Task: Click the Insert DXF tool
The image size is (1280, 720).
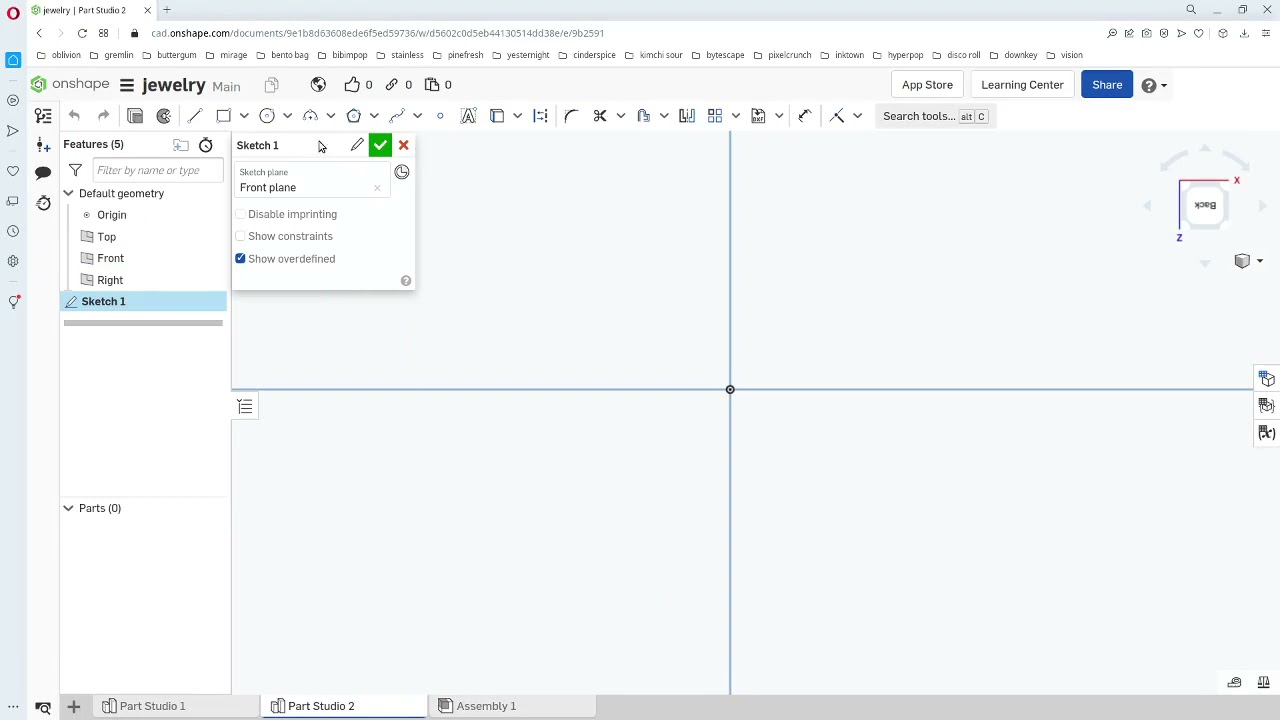Action: click(x=758, y=116)
